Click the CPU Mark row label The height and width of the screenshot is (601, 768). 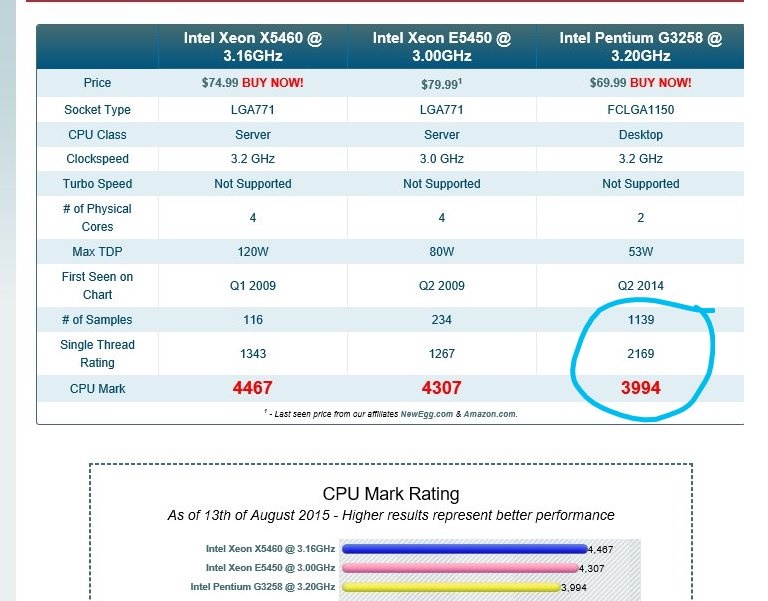[x=97, y=389]
